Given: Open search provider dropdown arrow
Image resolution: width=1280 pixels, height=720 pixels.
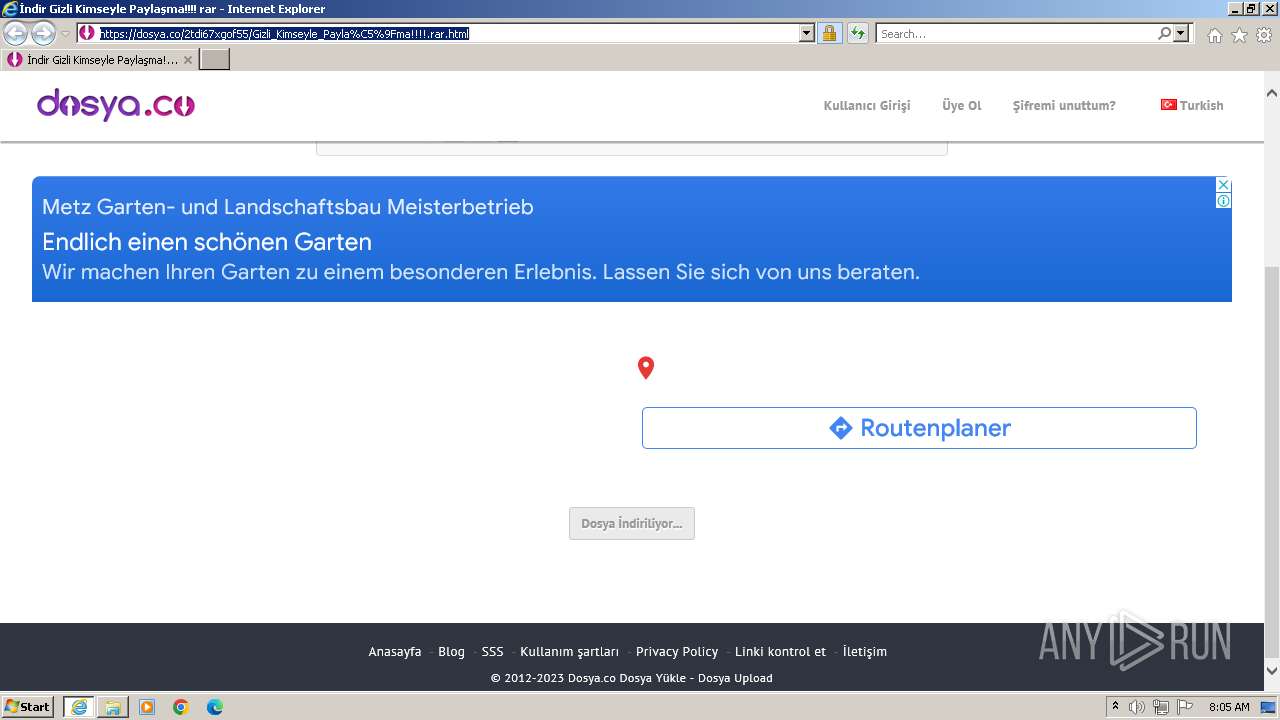Looking at the screenshot, I should click(1181, 33).
